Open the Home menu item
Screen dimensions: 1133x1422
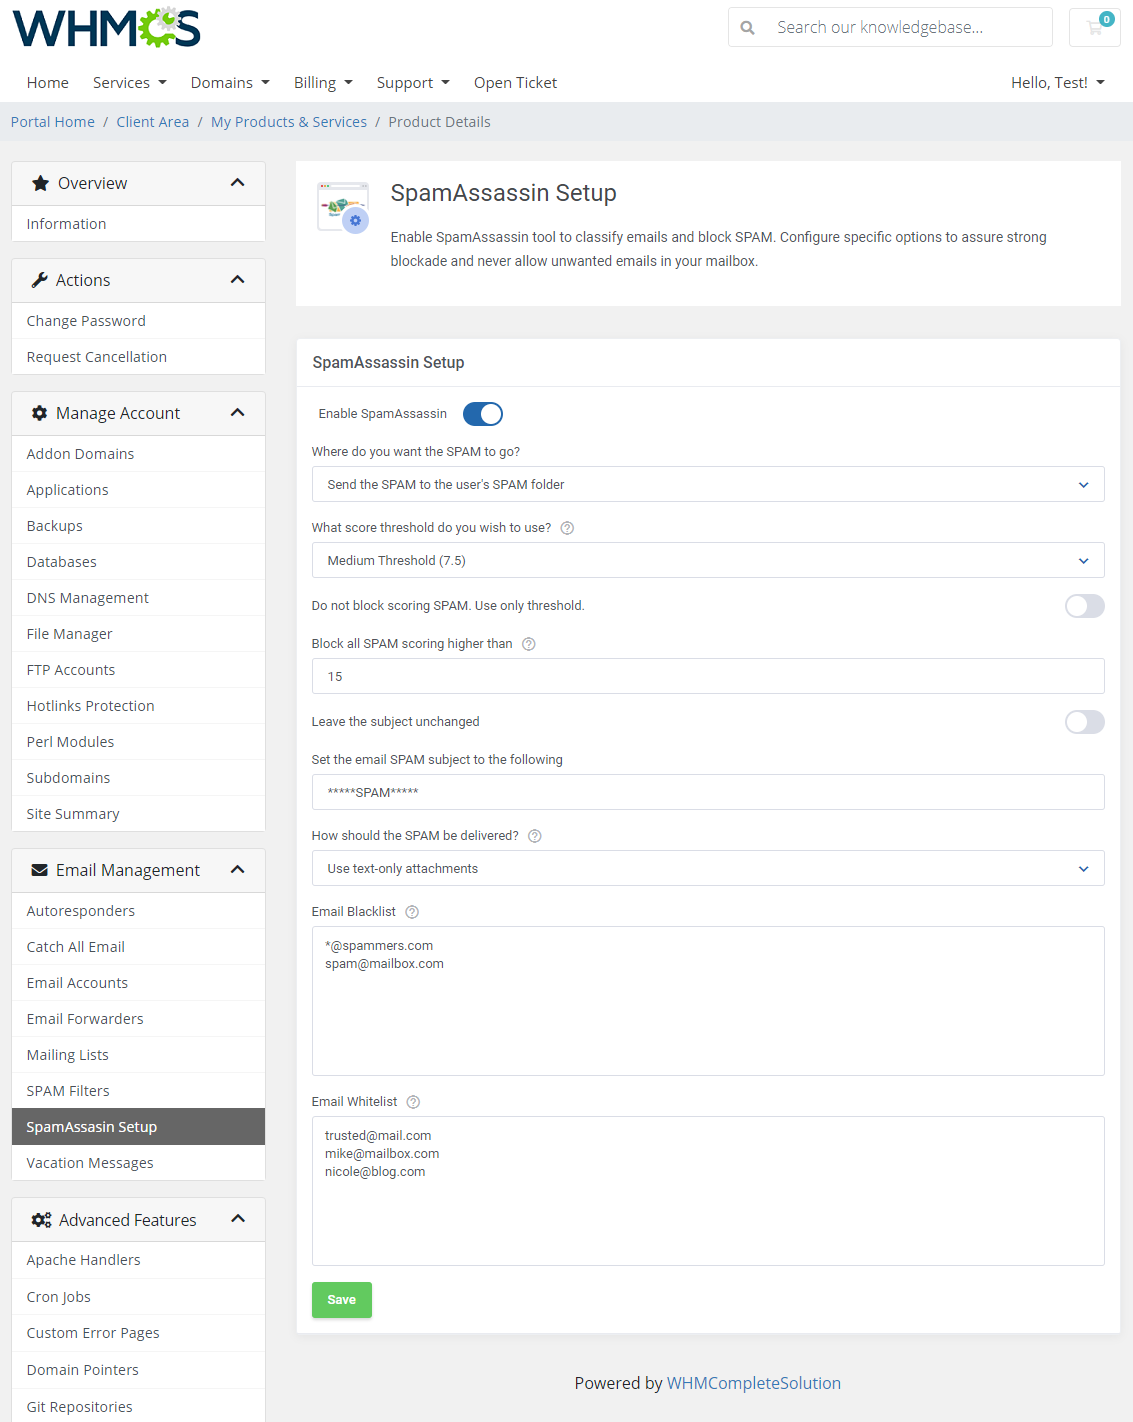coord(48,83)
